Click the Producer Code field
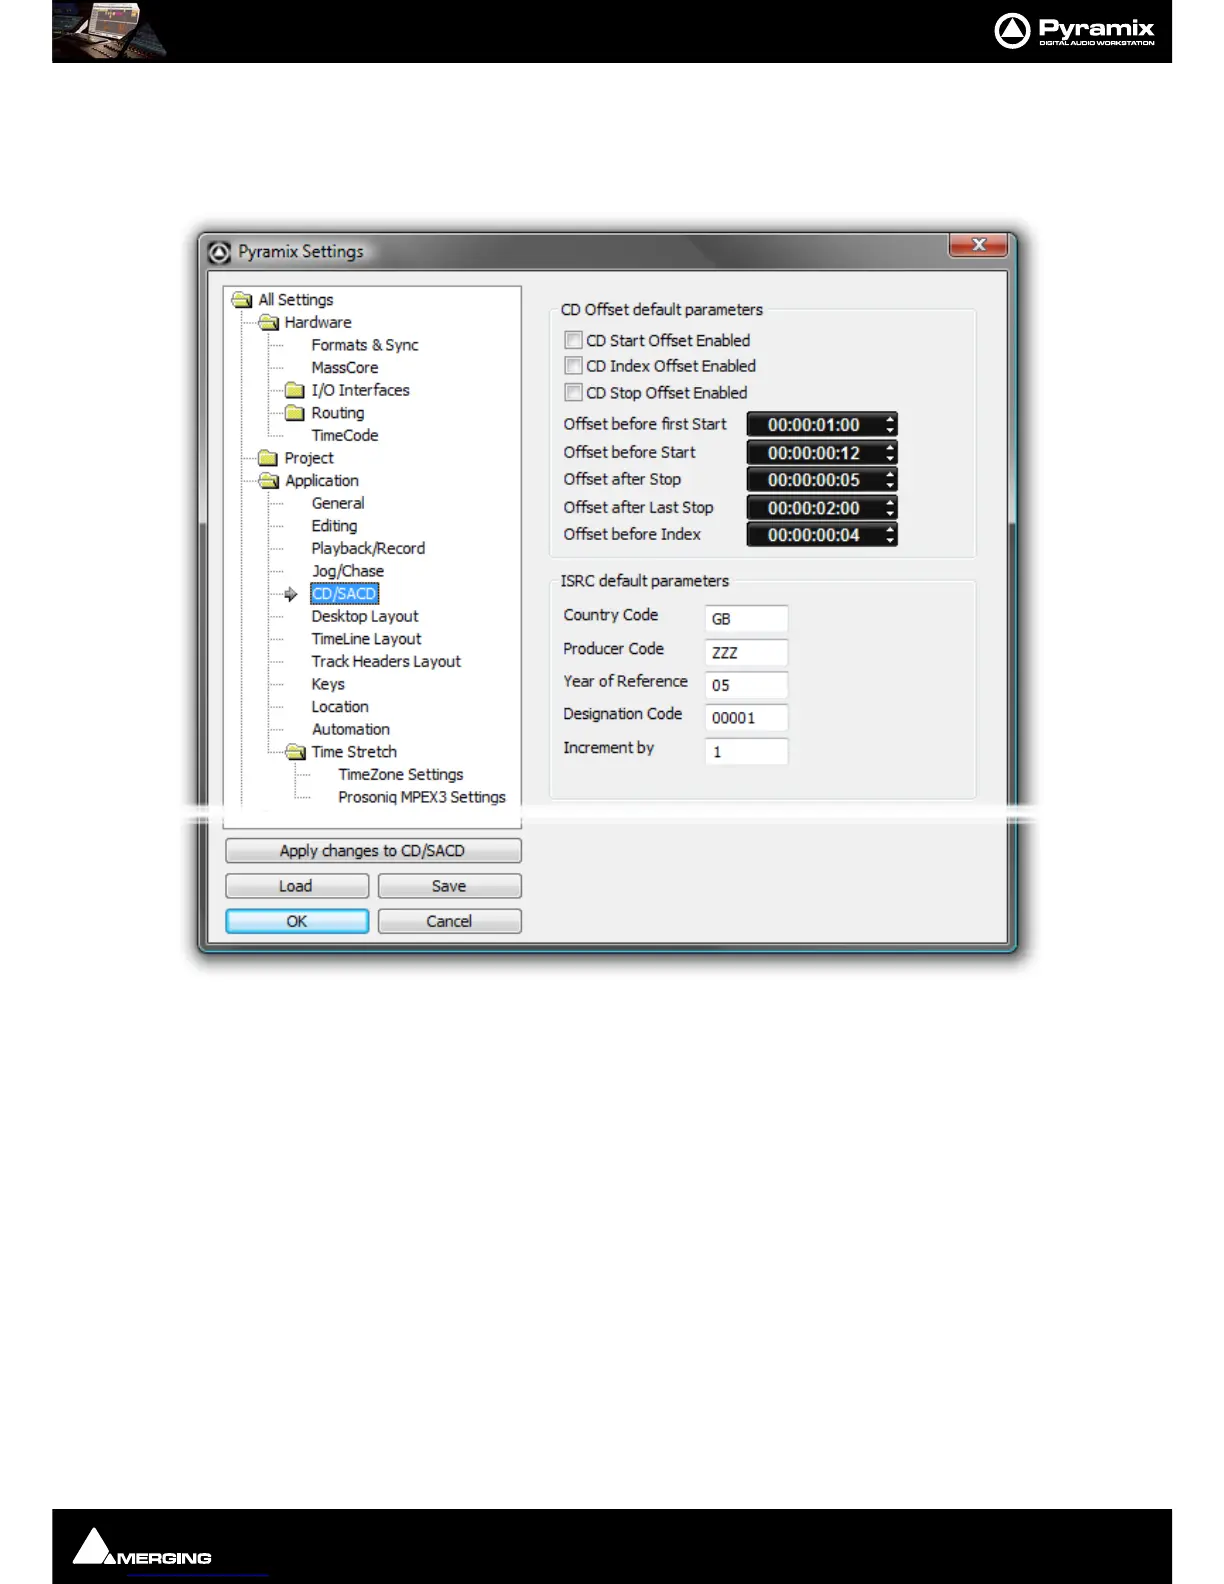 click(x=746, y=652)
